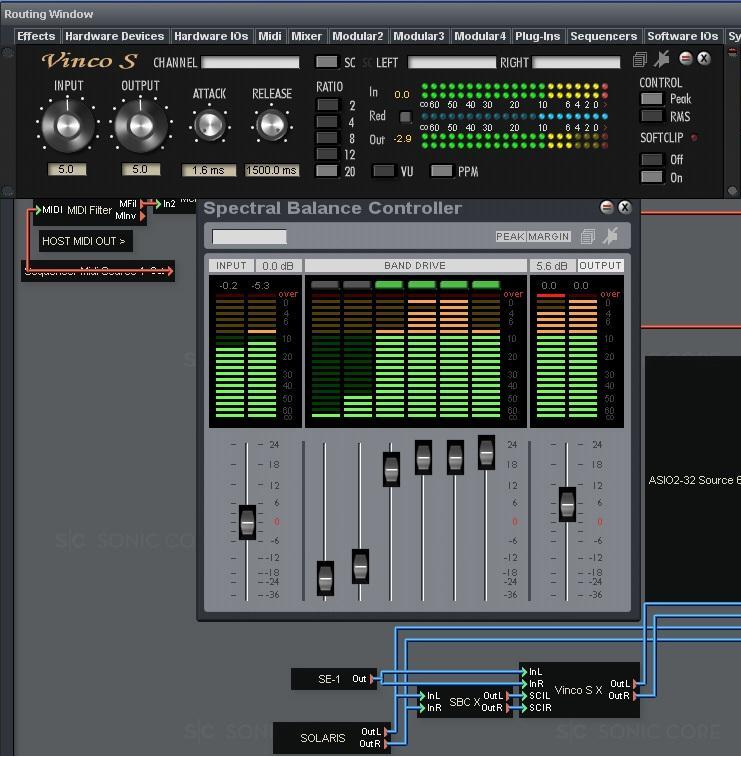Open the Vinco S CHANNEL preset field
Screen dimensions: 741x757
pyautogui.click(x=250, y=62)
